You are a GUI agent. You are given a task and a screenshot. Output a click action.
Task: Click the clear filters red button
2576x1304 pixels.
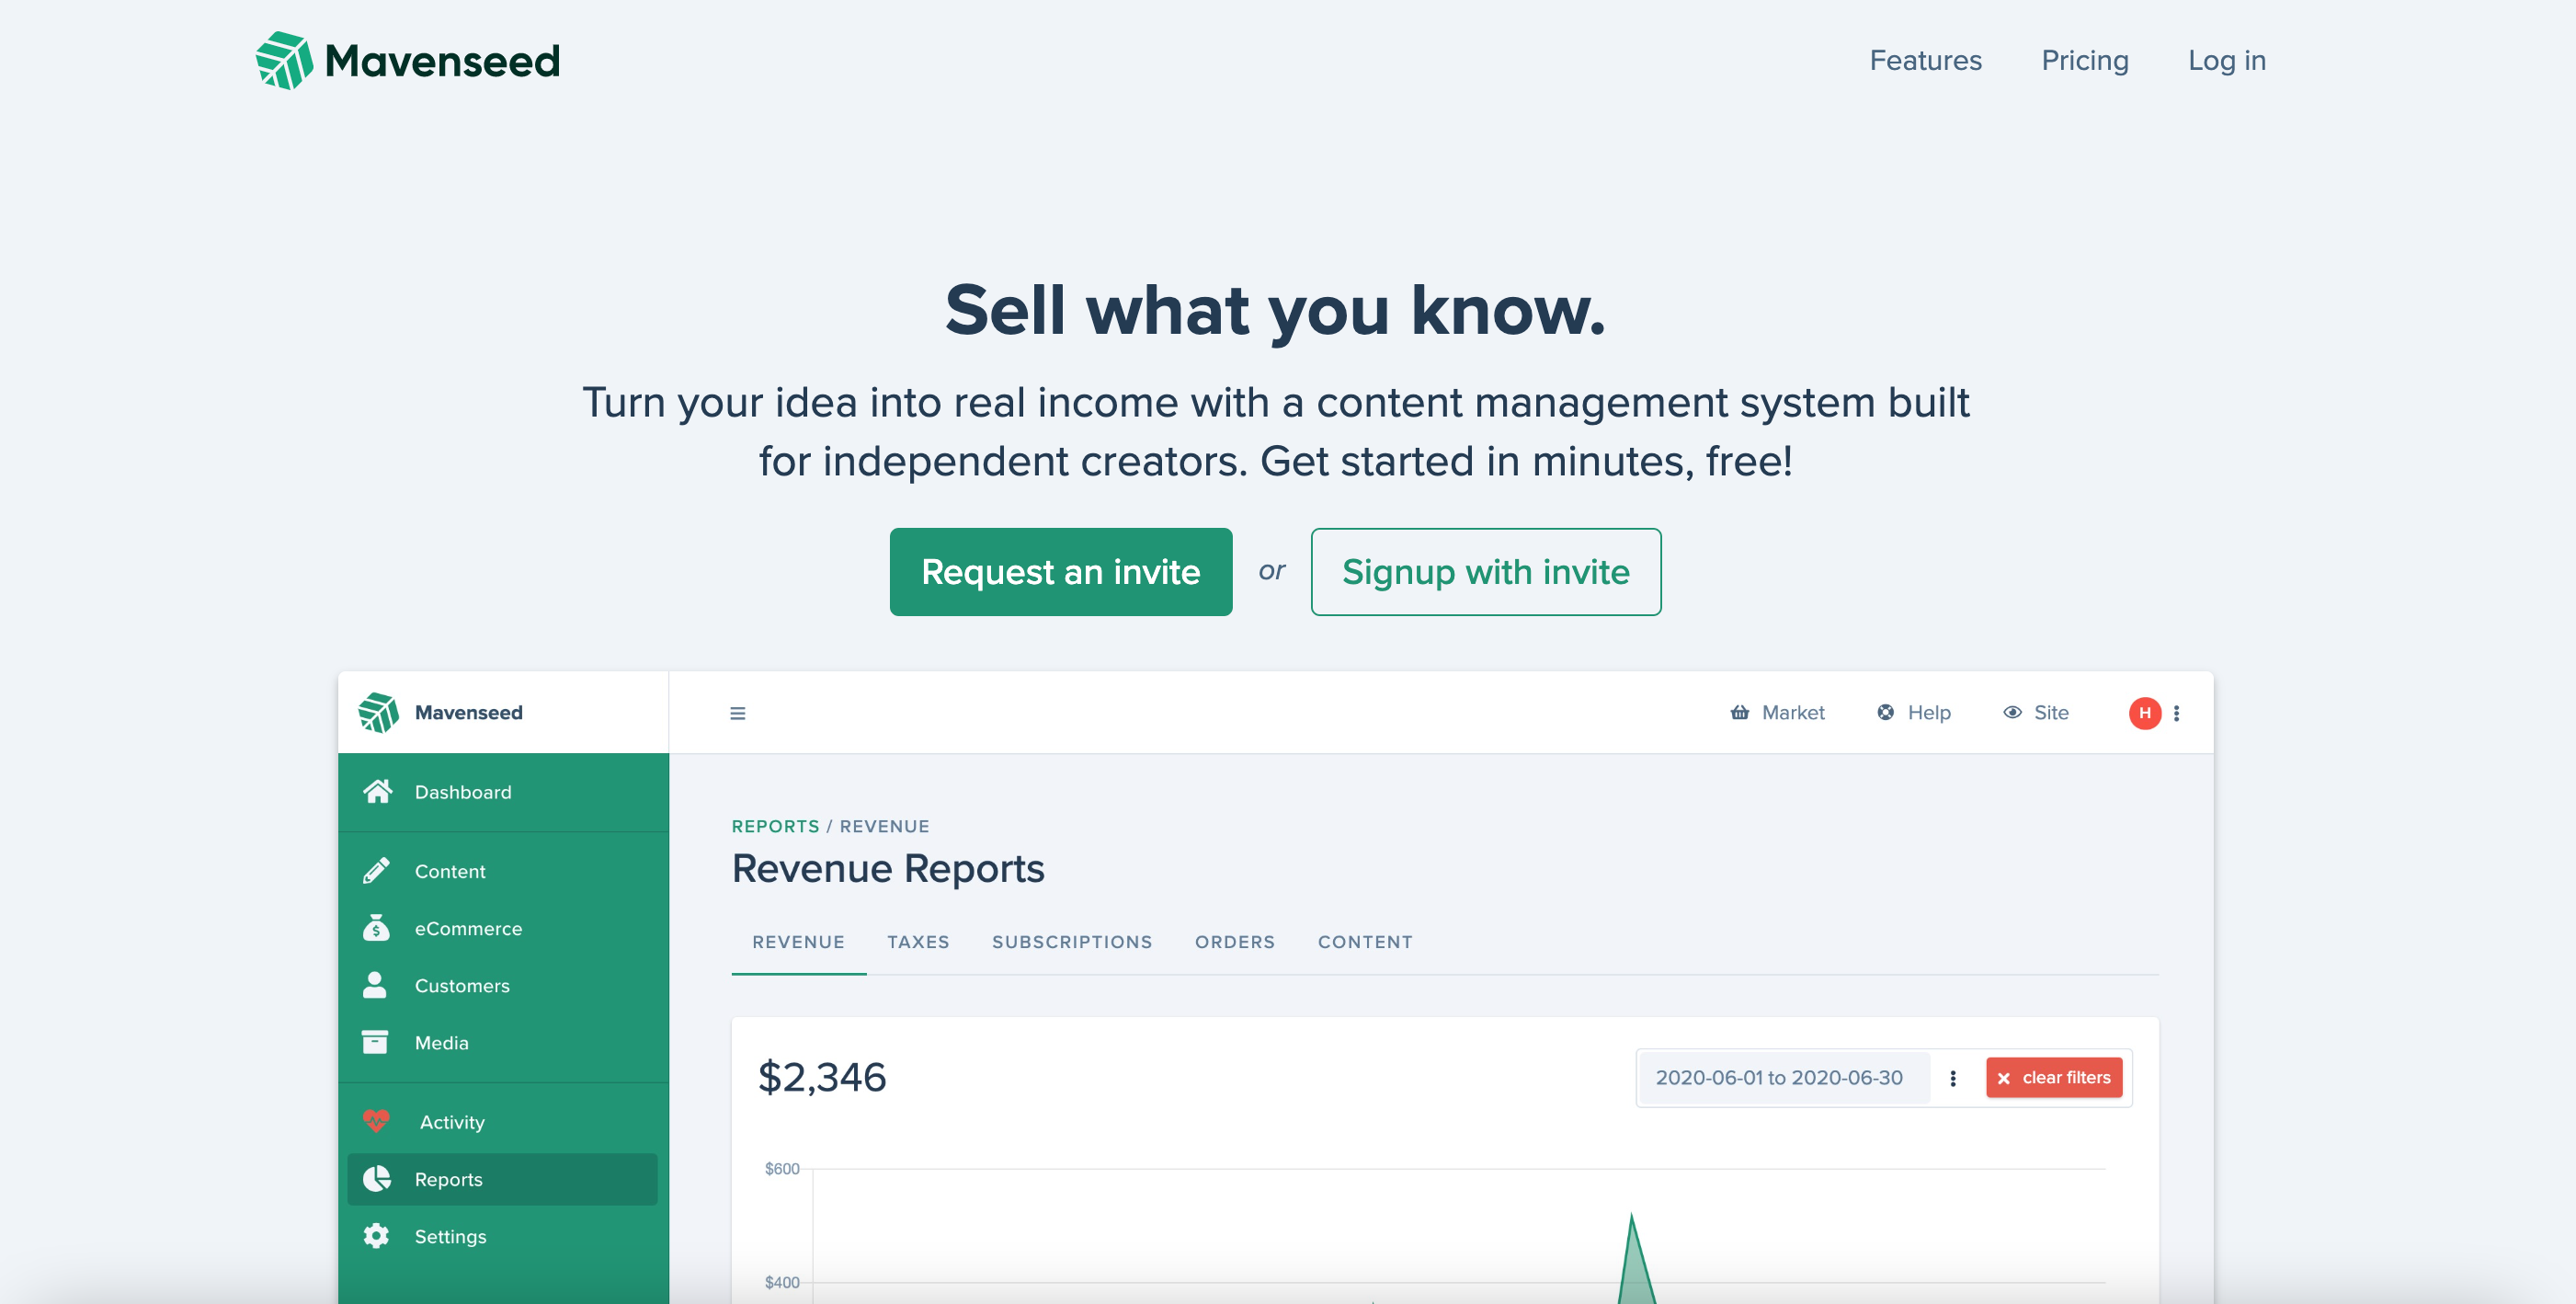[2053, 1078]
